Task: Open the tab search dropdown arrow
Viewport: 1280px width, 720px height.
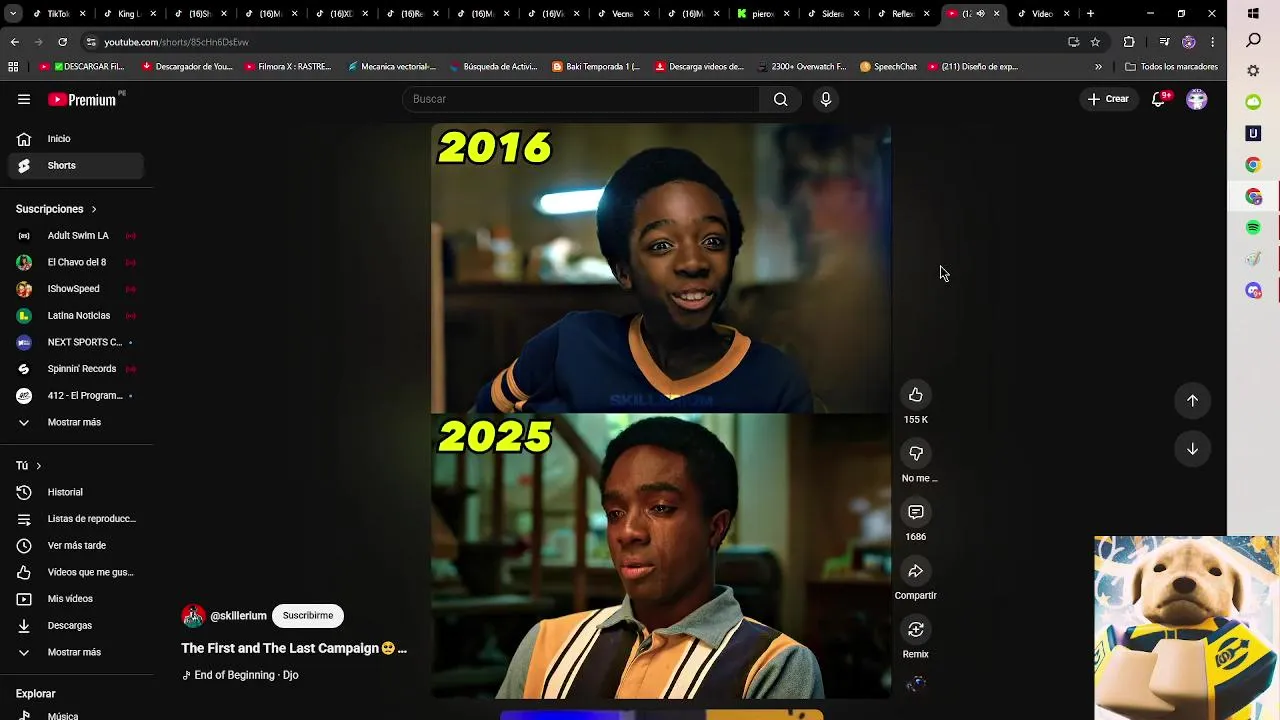Action: pyautogui.click(x=13, y=14)
